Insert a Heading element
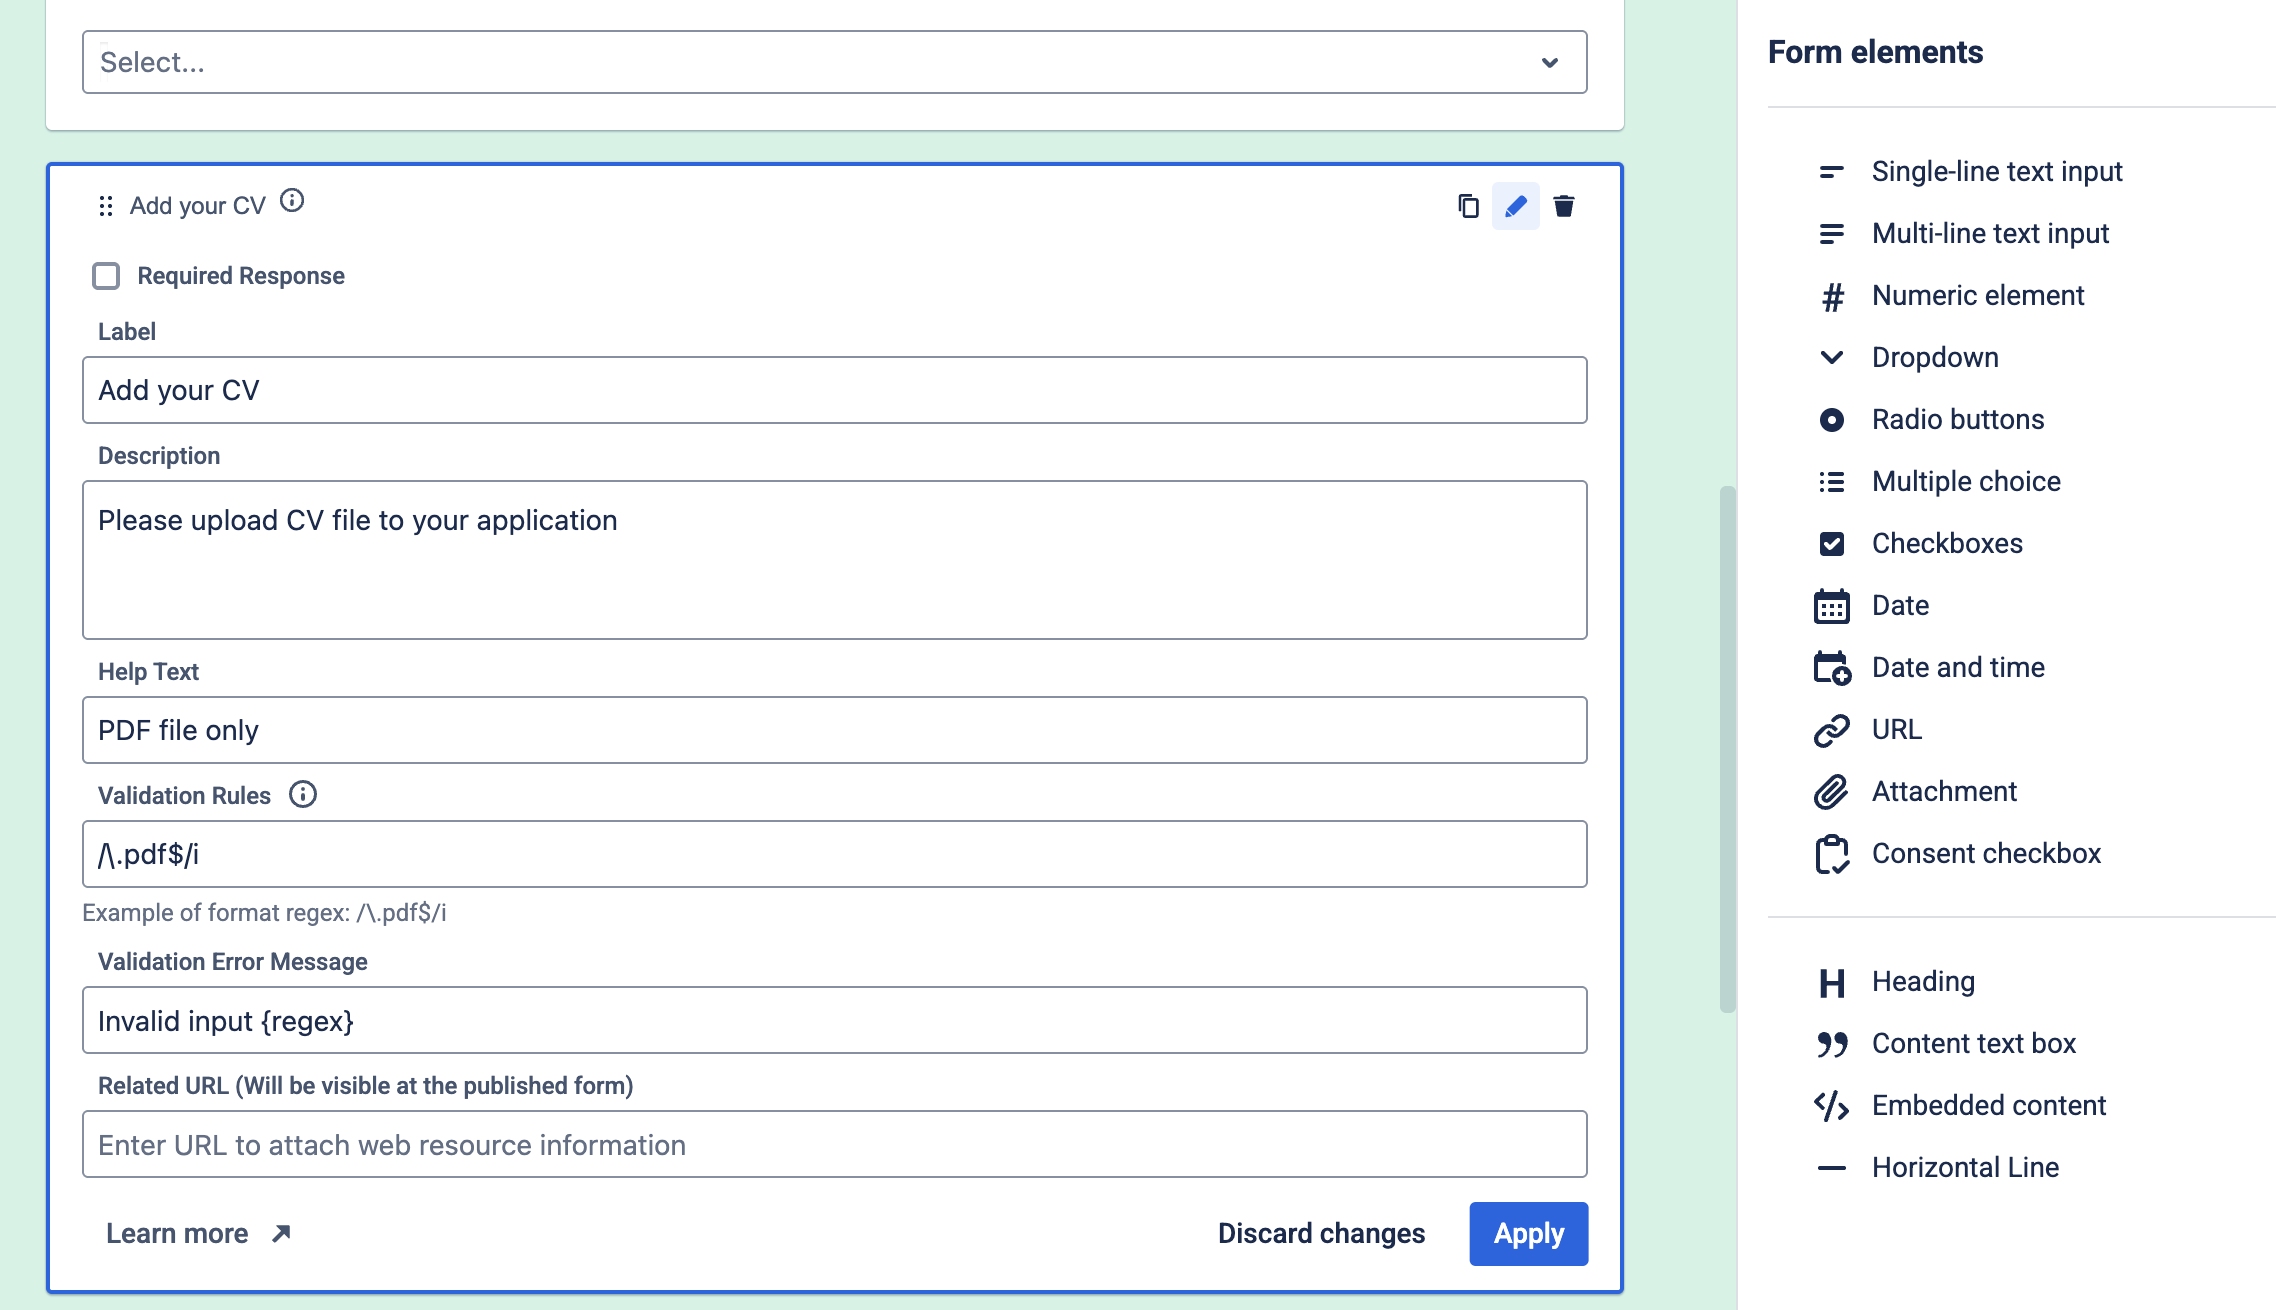 (1922, 981)
